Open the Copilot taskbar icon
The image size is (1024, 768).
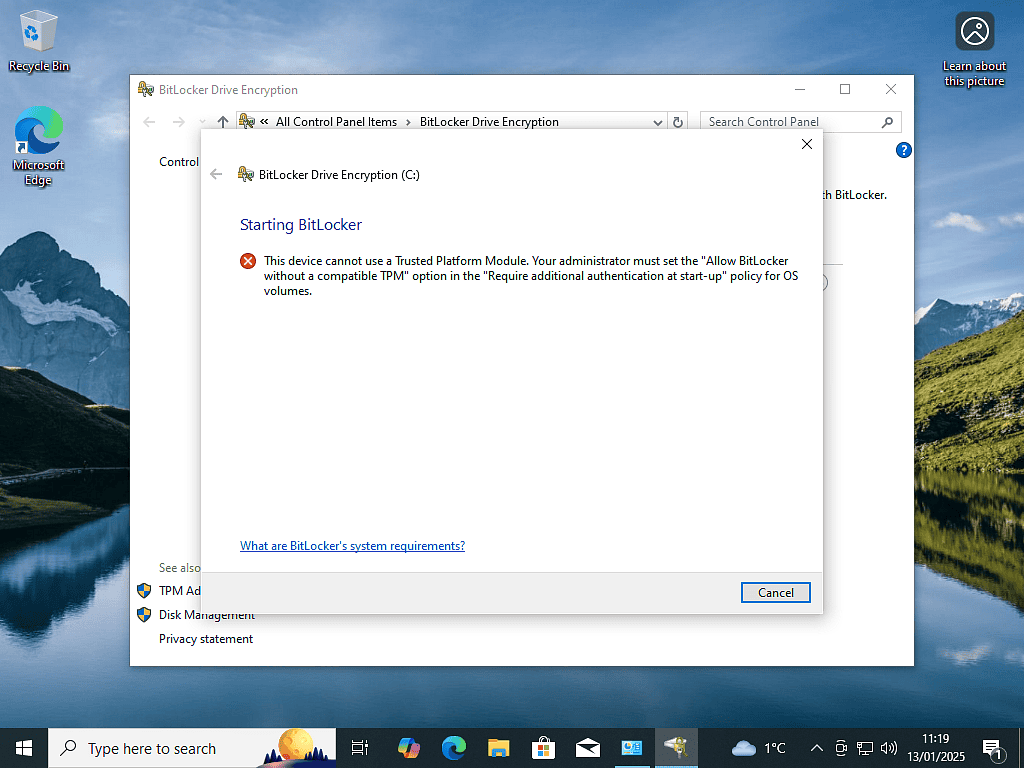click(408, 747)
